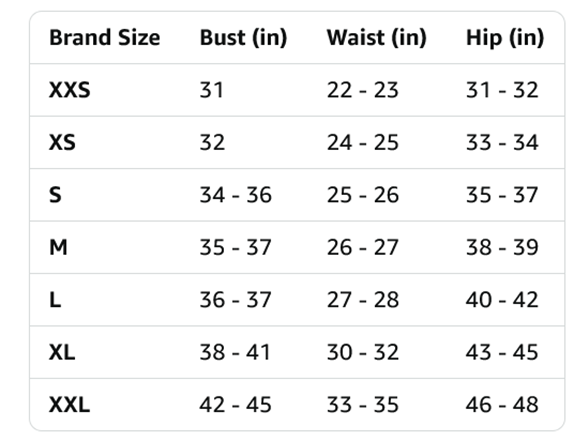Click the bust value 34 - 36
Viewport: 588px width, 441px height.
click(236, 195)
